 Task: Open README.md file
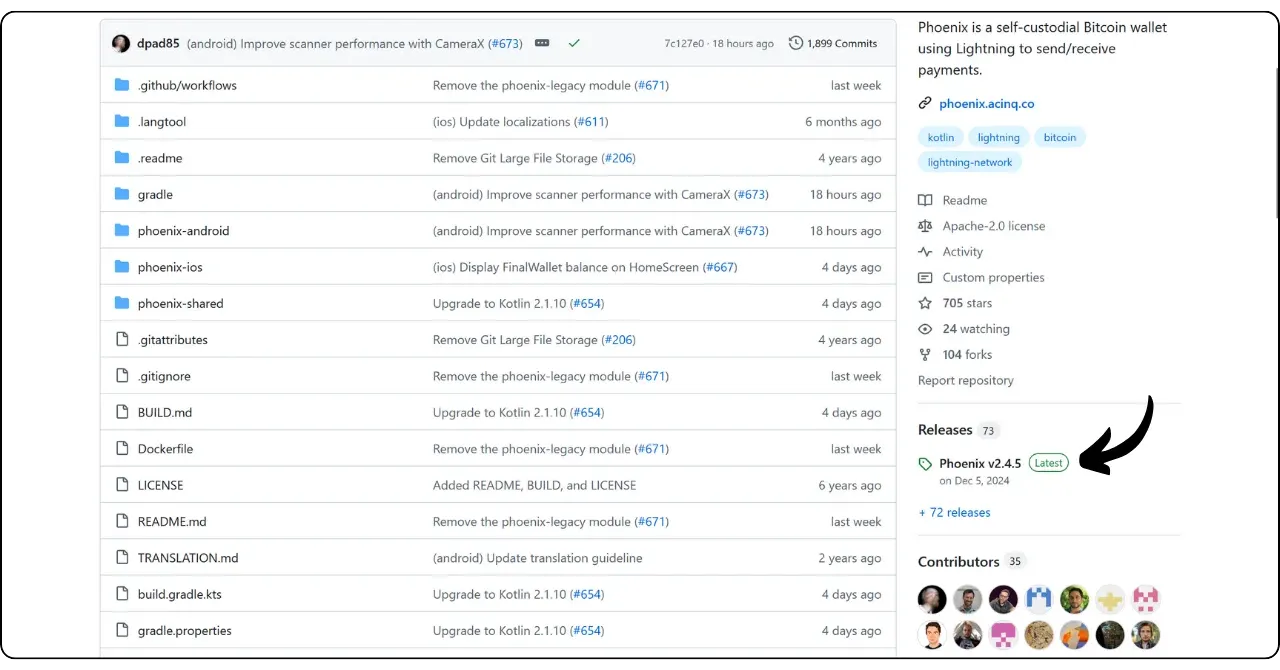click(172, 522)
